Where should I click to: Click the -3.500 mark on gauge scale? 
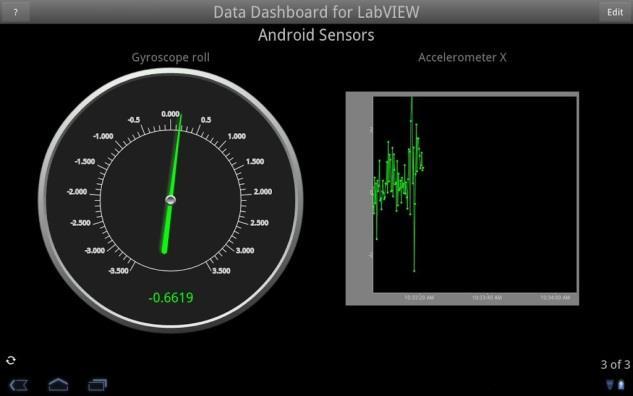[118, 270]
